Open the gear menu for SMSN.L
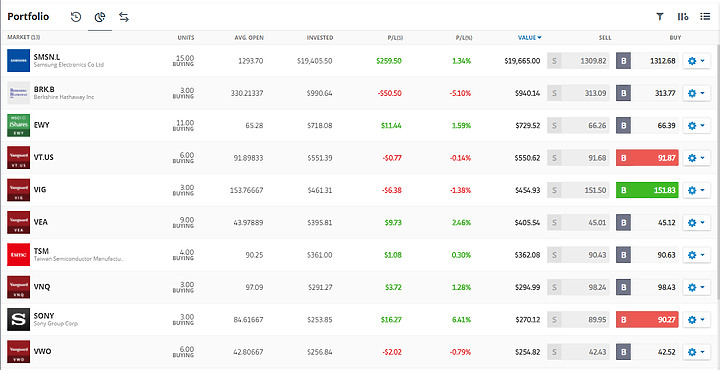Viewport: 720px width, 370px height. 697,61
